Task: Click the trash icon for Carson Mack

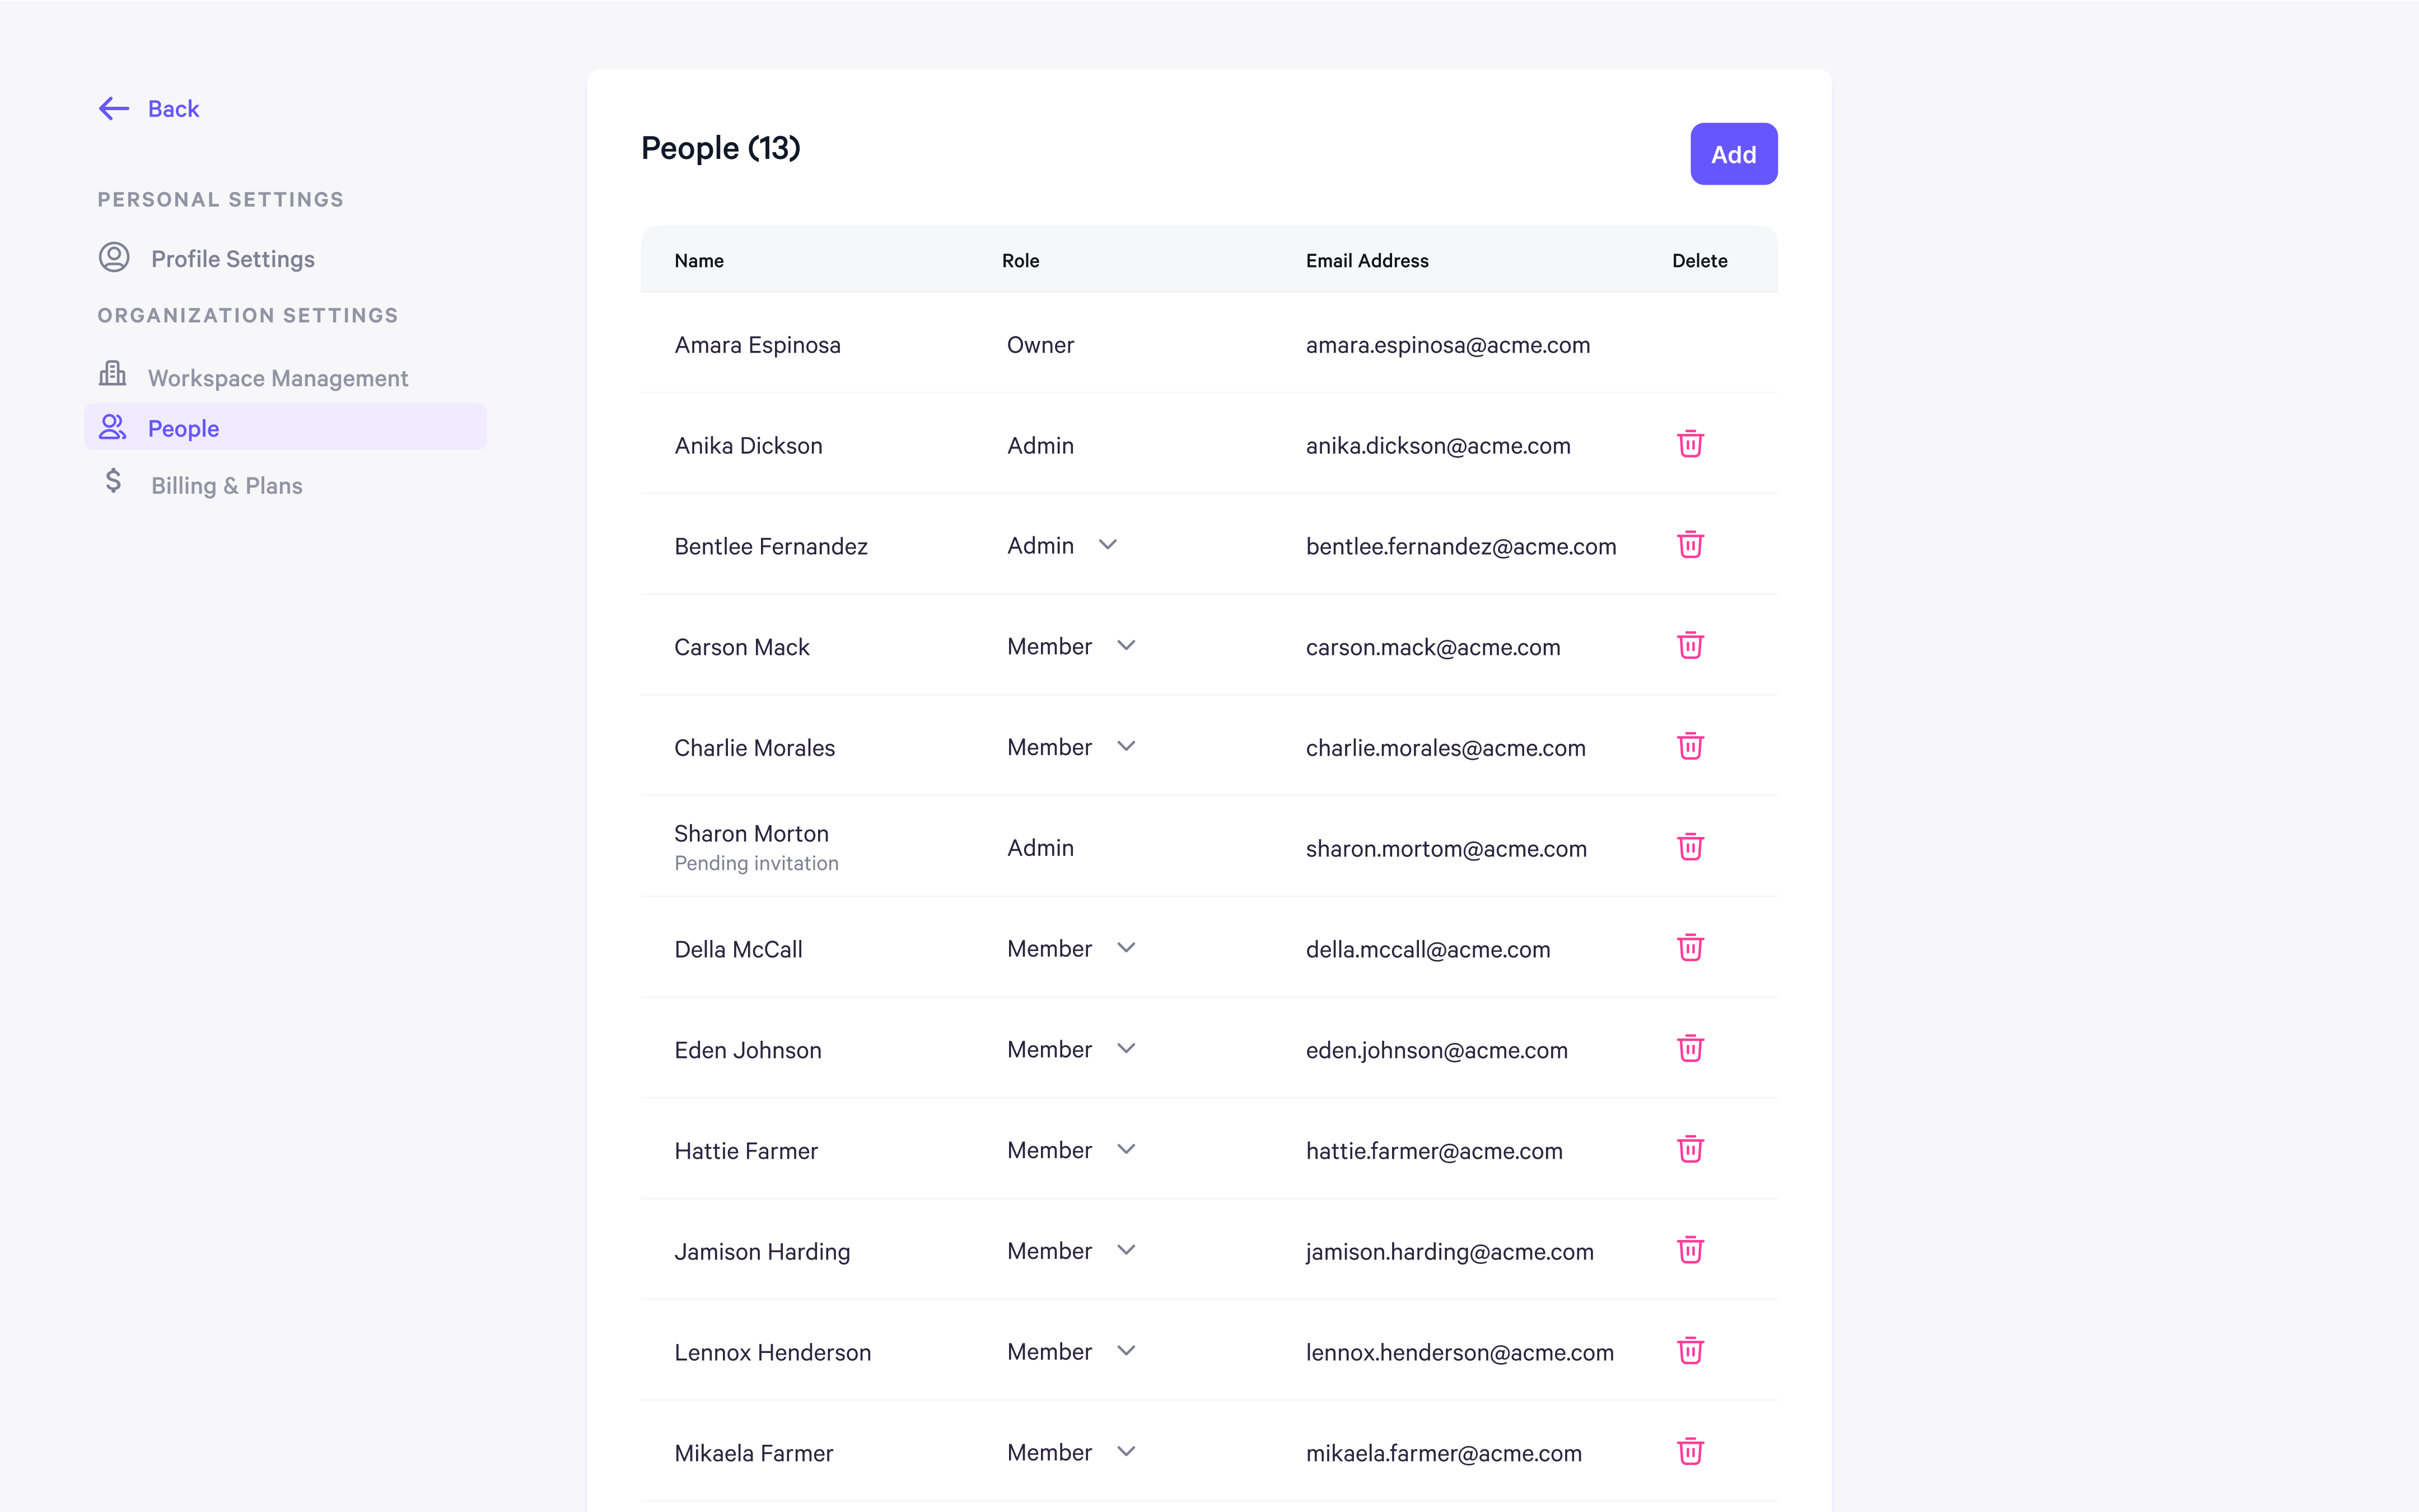Action: [x=1690, y=646]
